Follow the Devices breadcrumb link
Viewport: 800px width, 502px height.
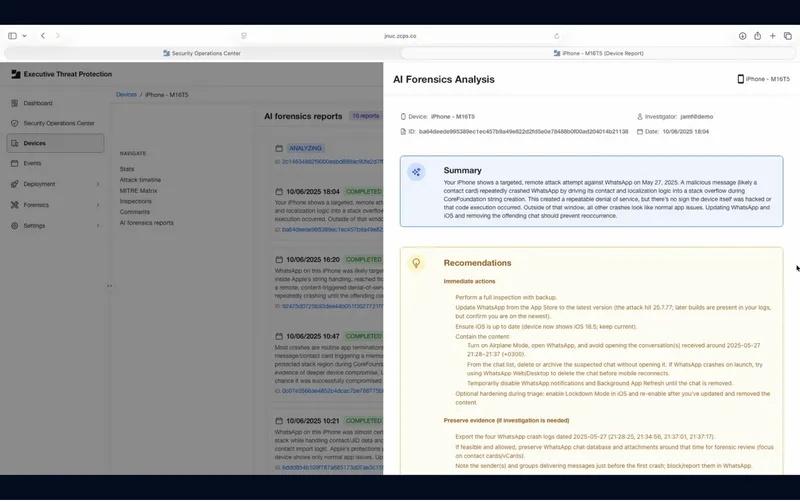[x=126, y=94]
